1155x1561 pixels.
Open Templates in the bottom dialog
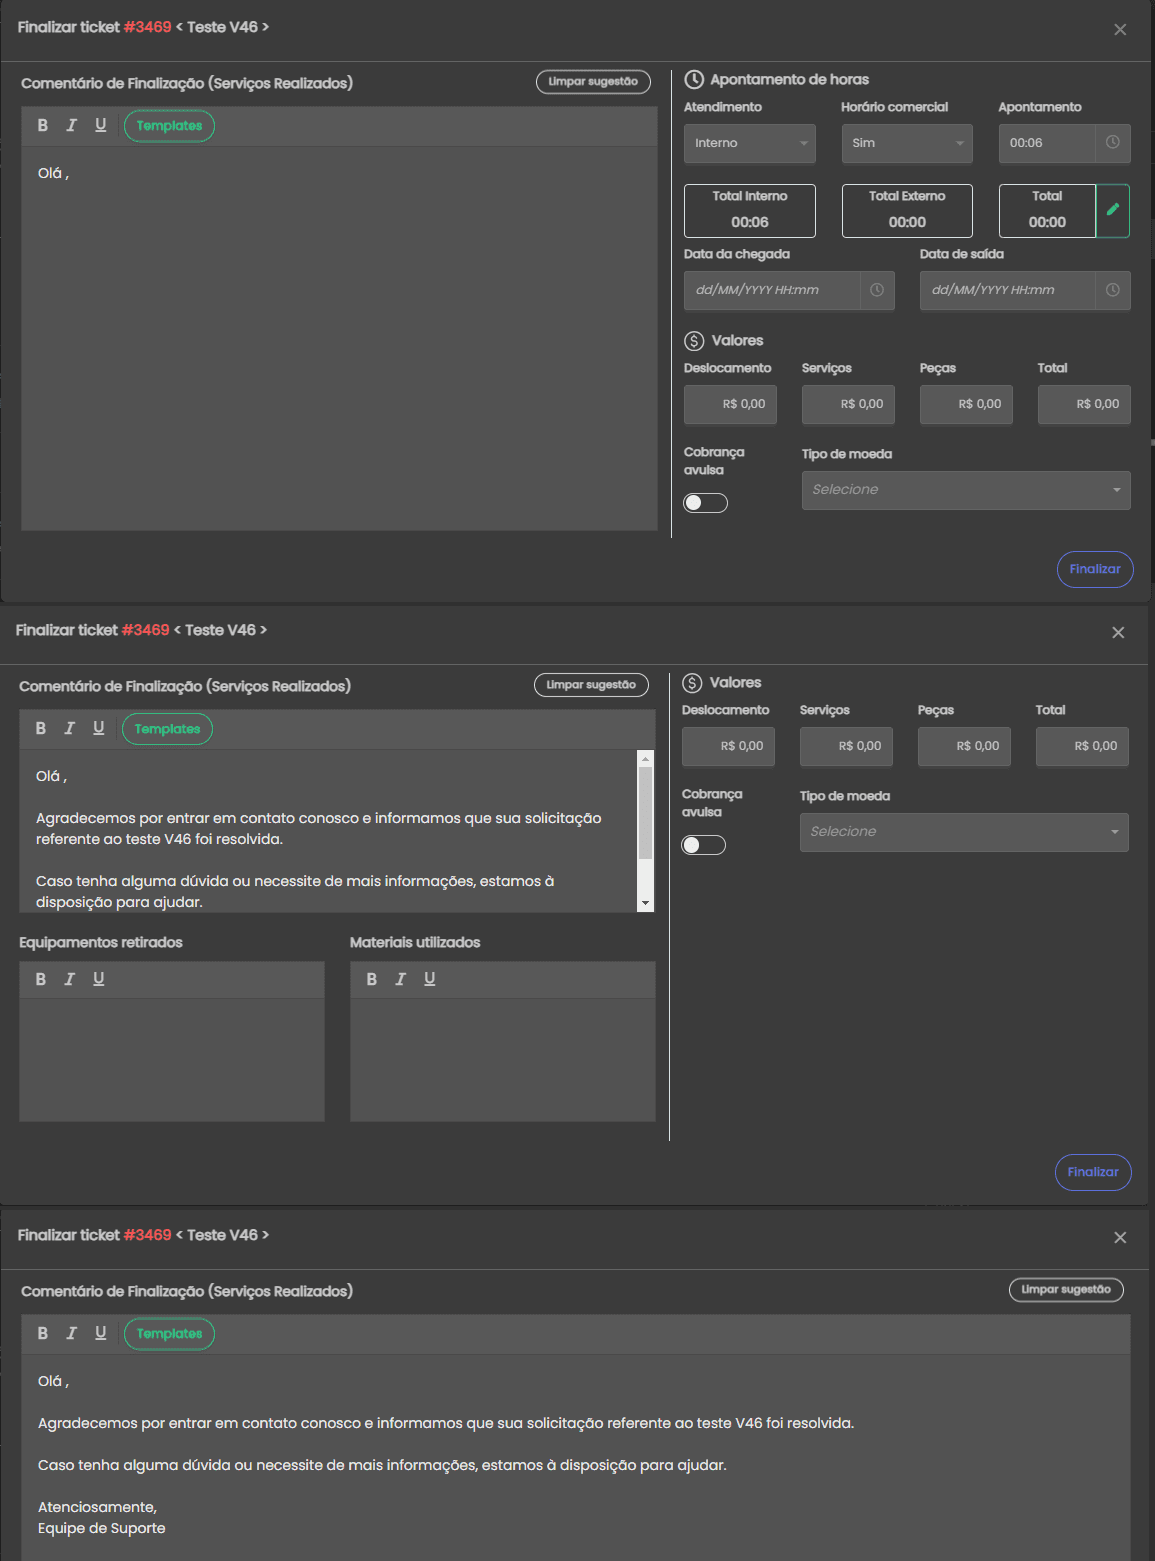click(x=169, y=1334)
